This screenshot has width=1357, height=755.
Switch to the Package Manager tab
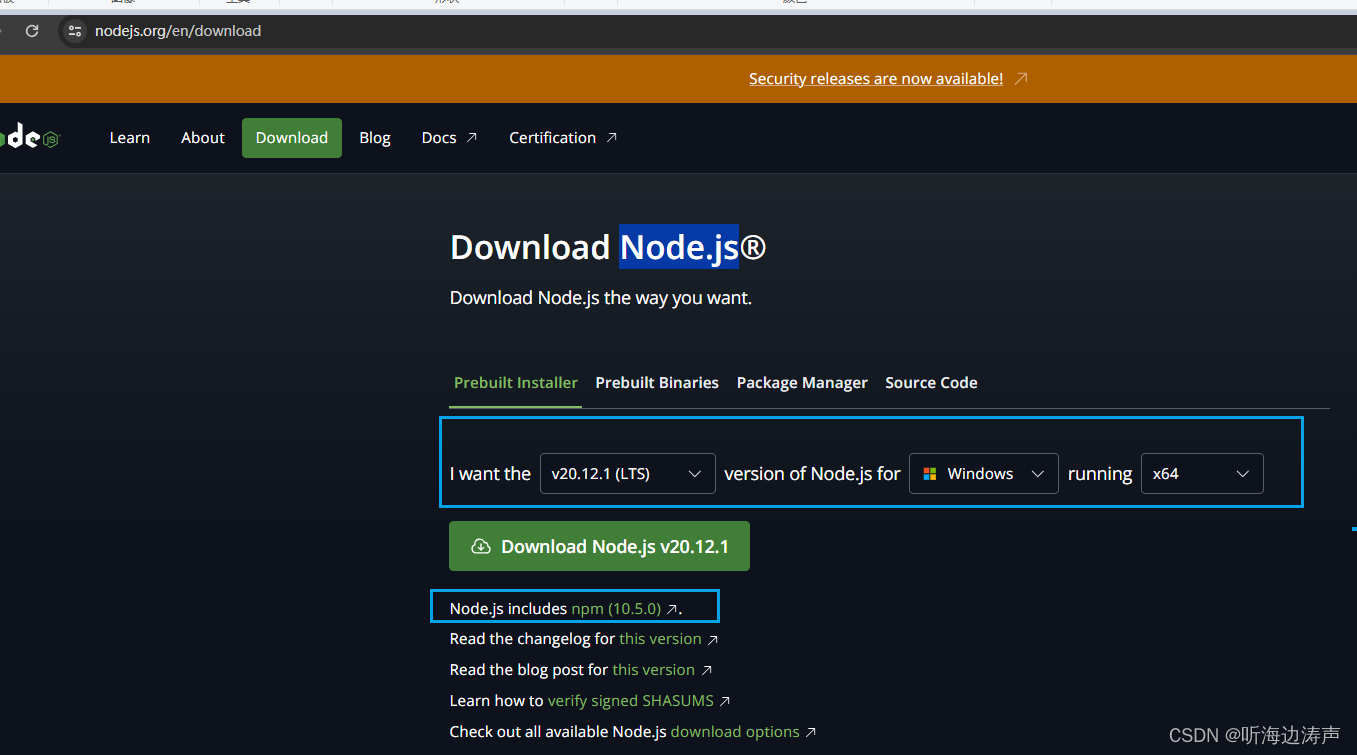[802, 382]
